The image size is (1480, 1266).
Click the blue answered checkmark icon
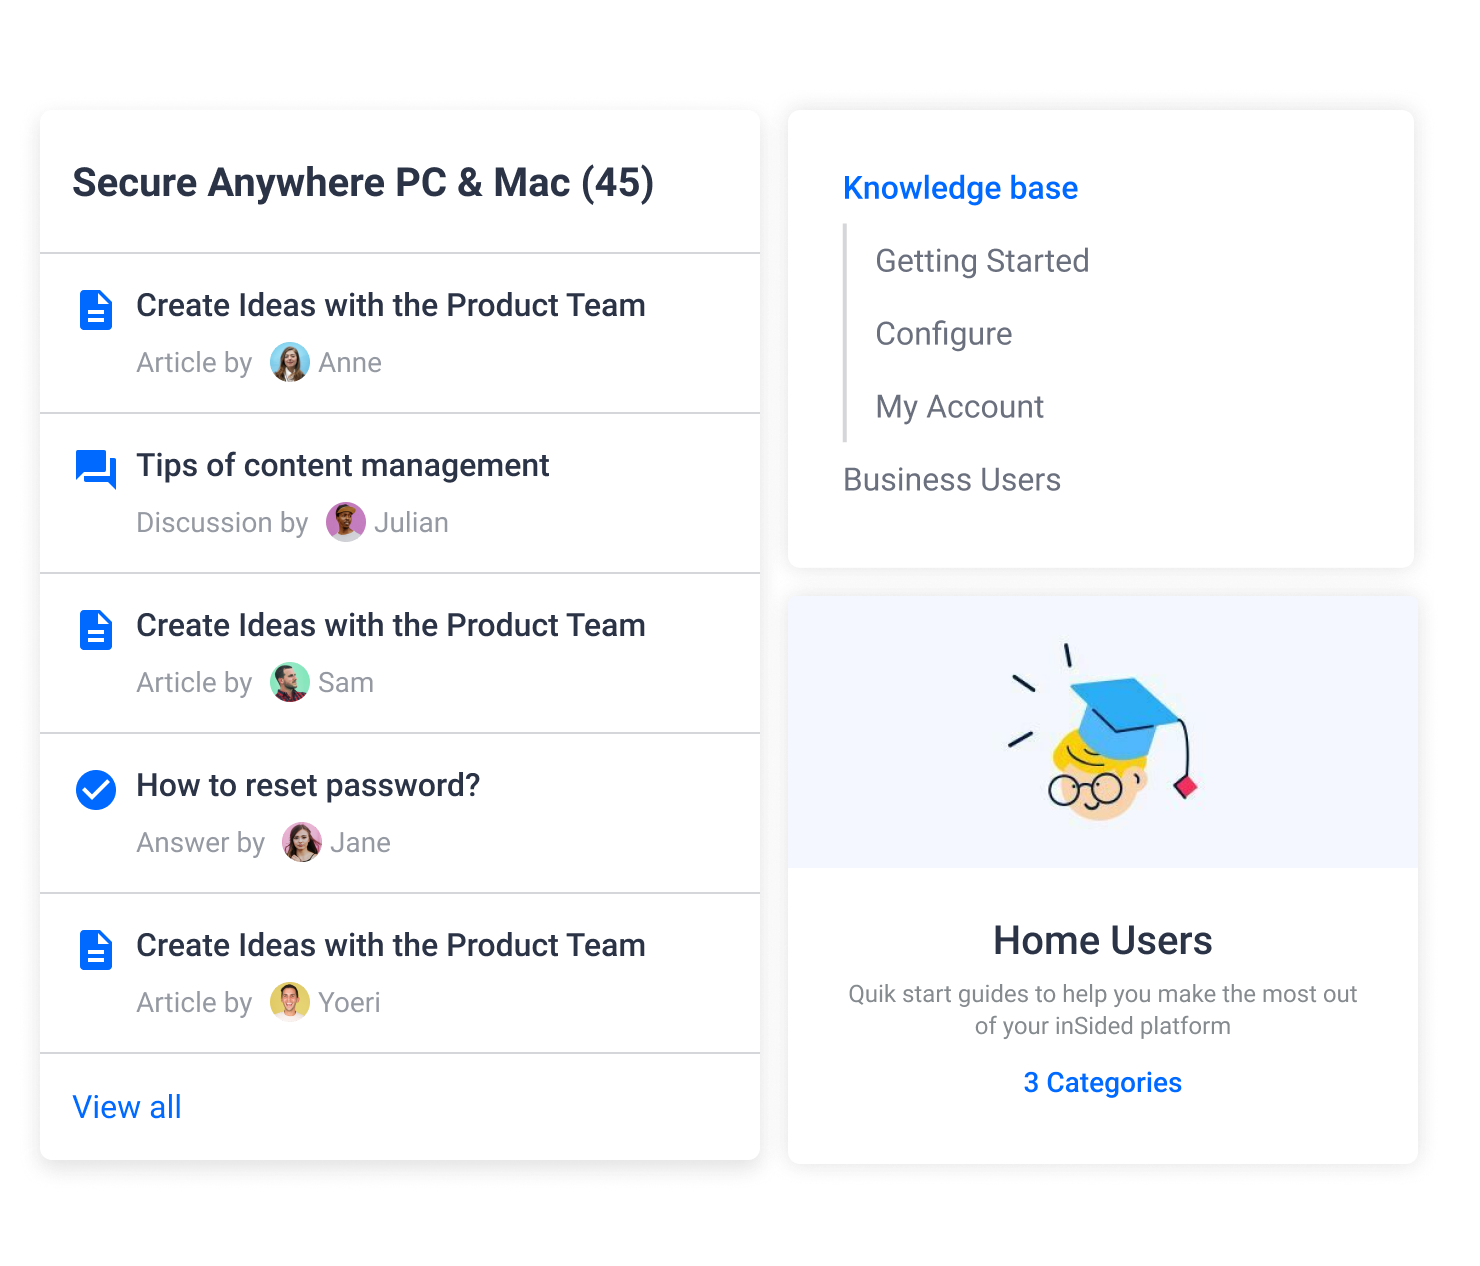96,790
